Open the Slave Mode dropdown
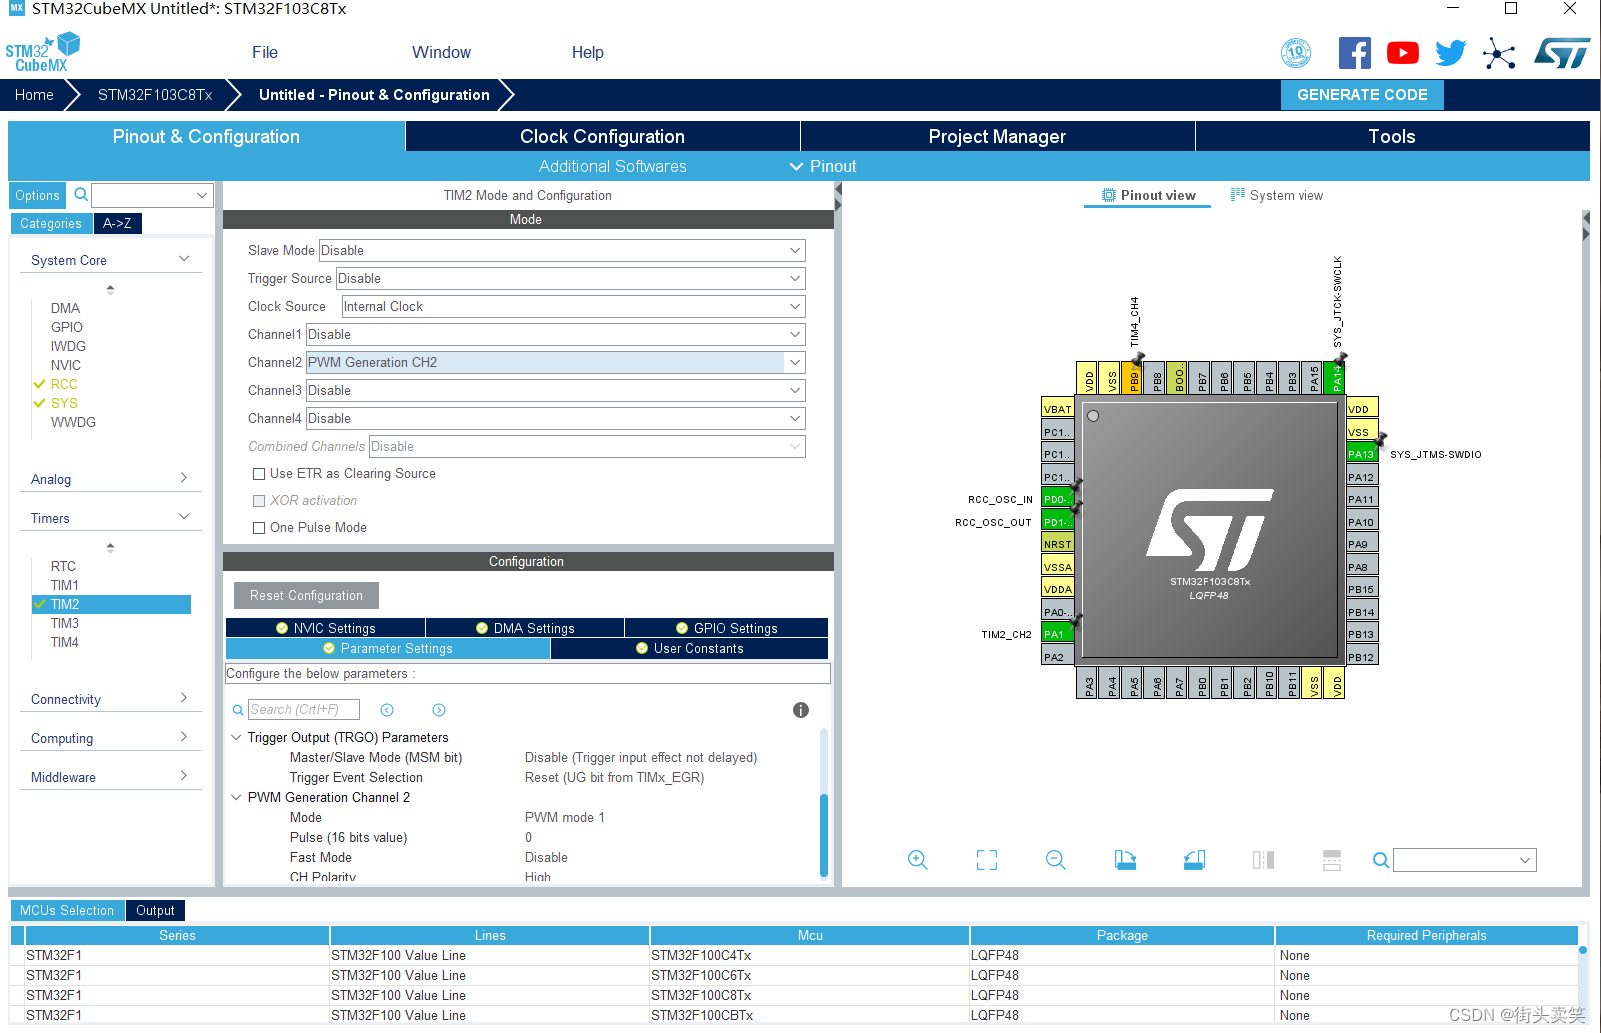 pos(562,250)
